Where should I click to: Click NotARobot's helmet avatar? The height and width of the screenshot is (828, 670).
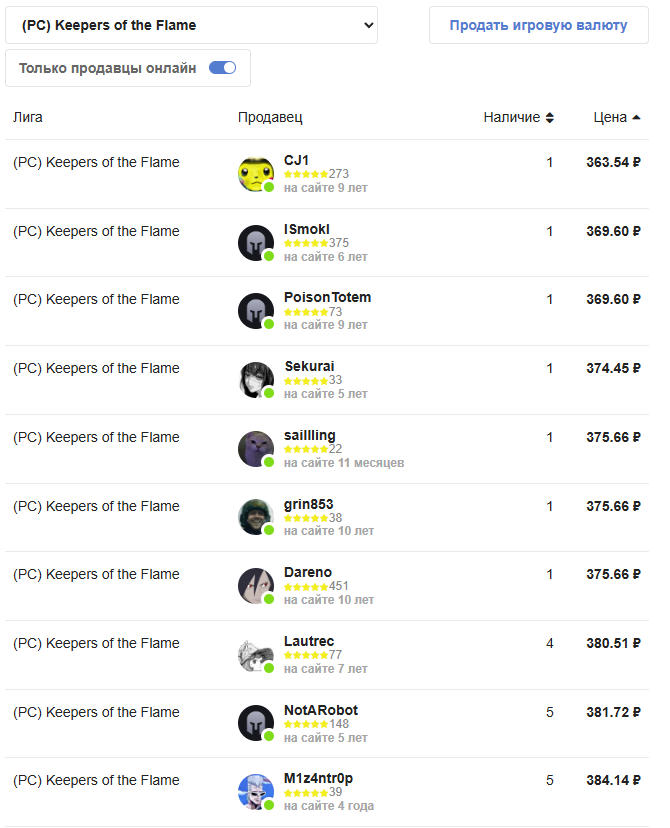[256, 723]
